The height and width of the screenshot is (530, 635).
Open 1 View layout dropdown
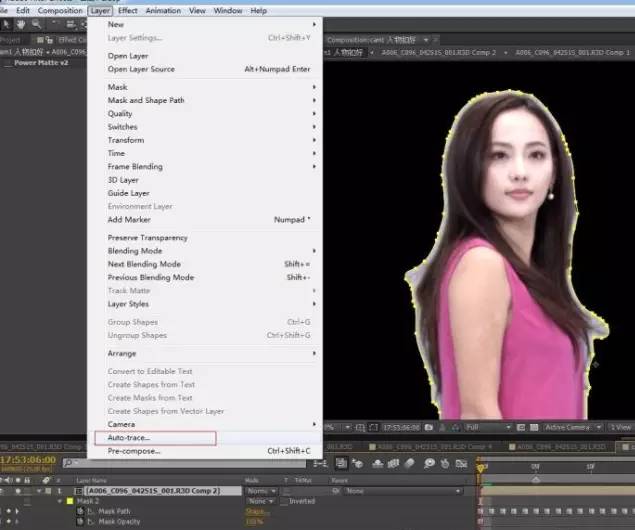(x=622, y=427)
